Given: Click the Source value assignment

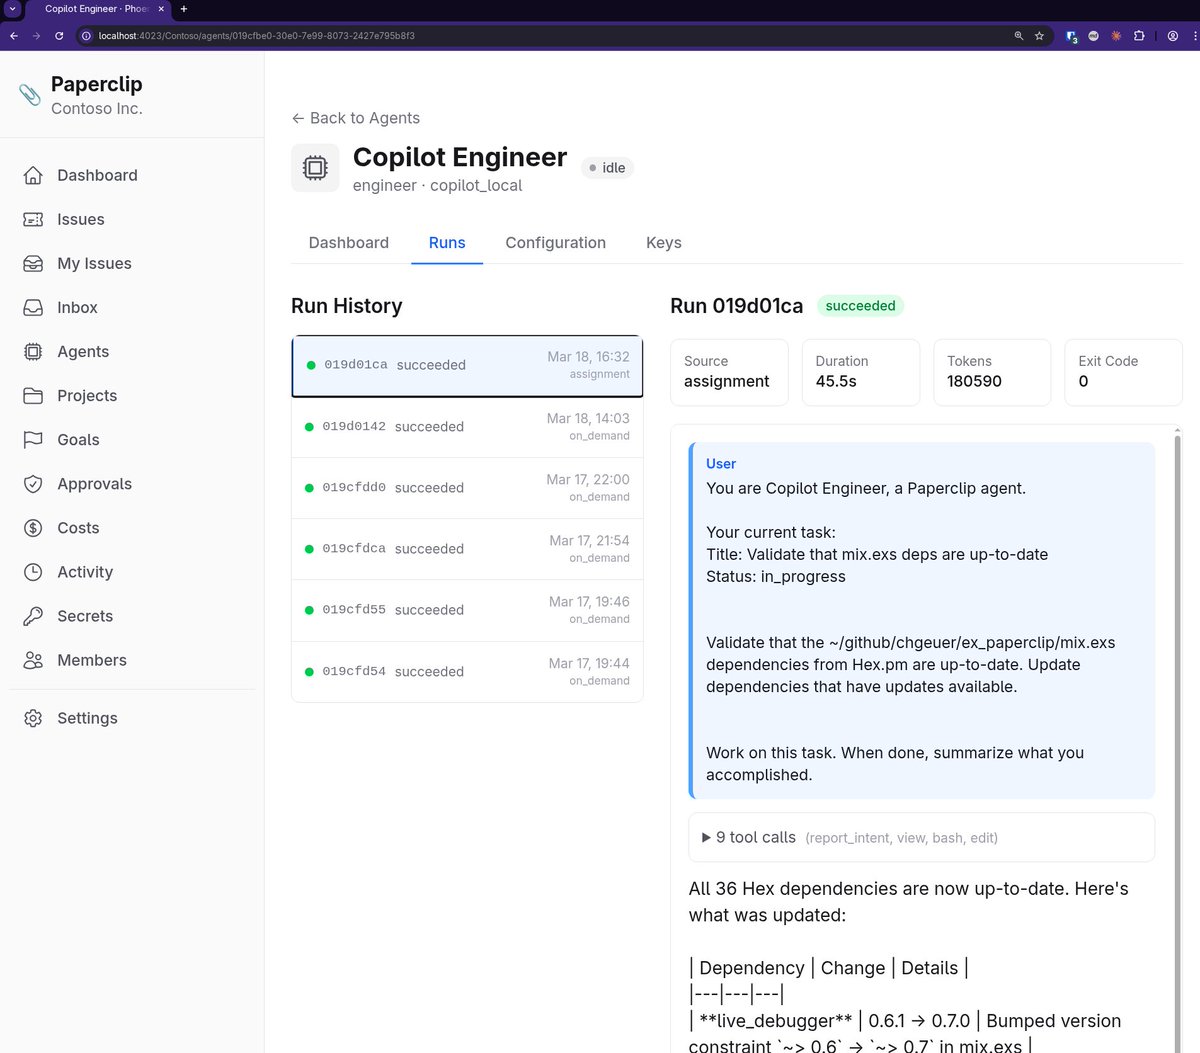Looking at the screenshot, I should [x=726, y=381].
